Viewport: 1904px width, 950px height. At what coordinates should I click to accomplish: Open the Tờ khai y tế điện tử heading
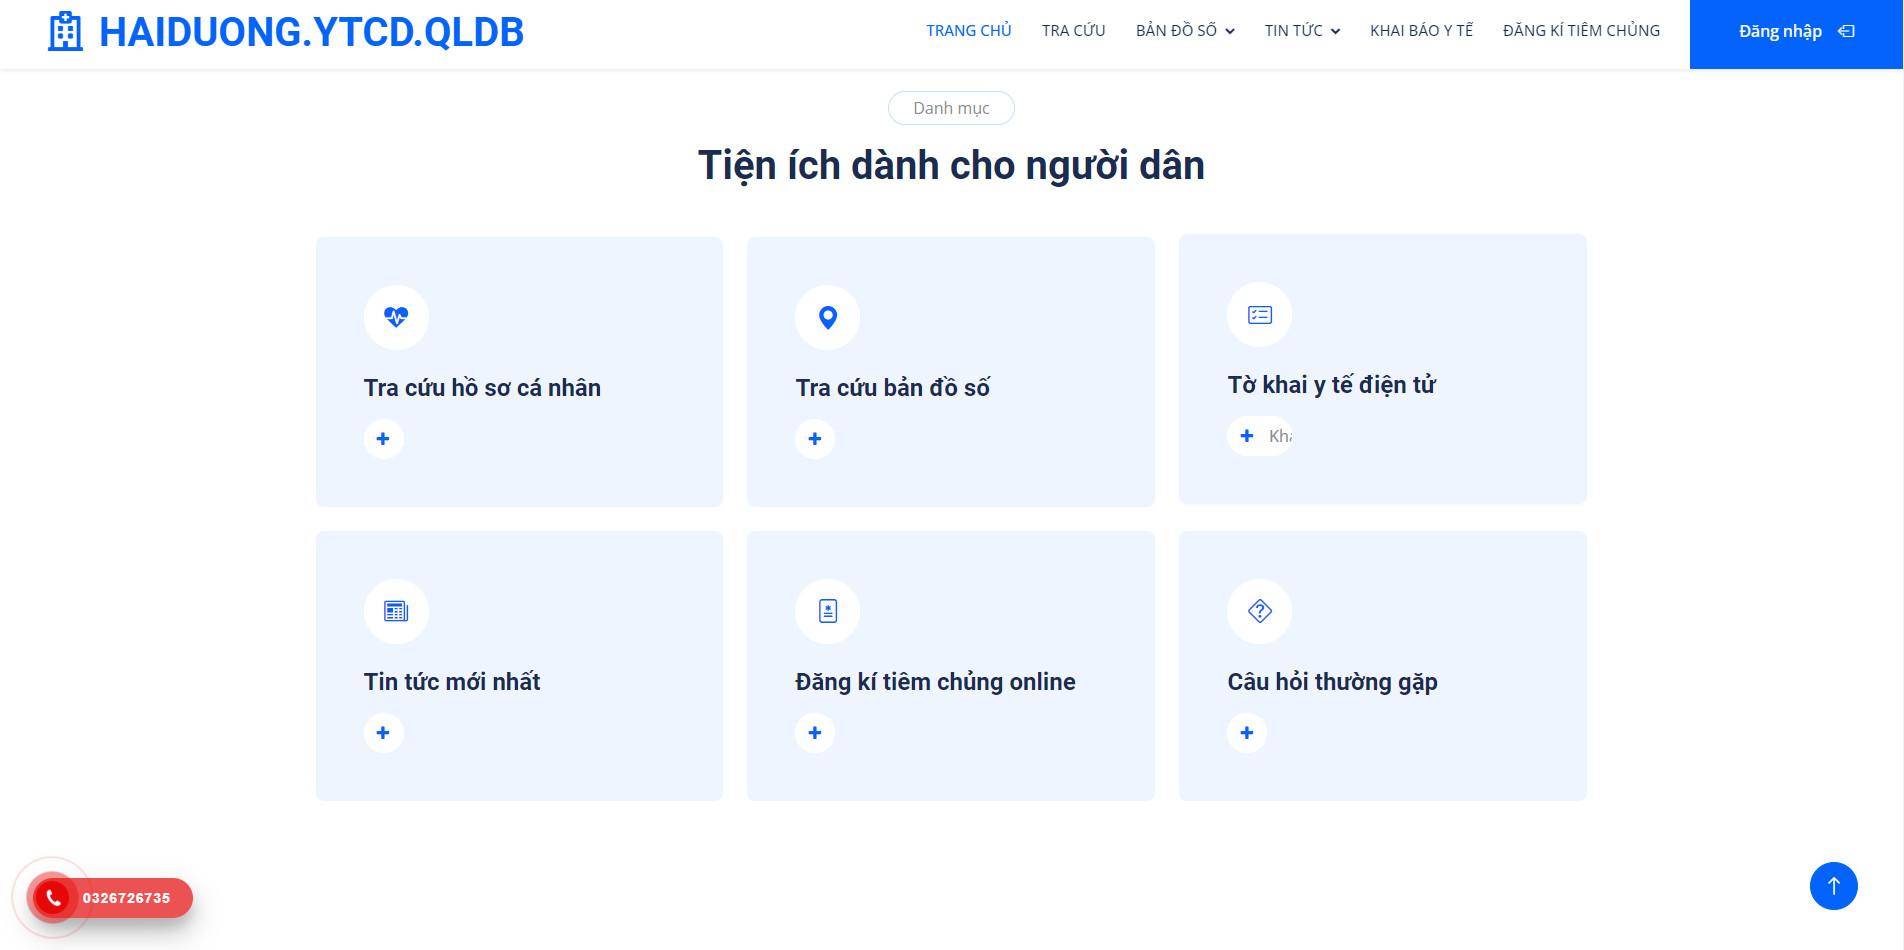[x=1331, y=385]
